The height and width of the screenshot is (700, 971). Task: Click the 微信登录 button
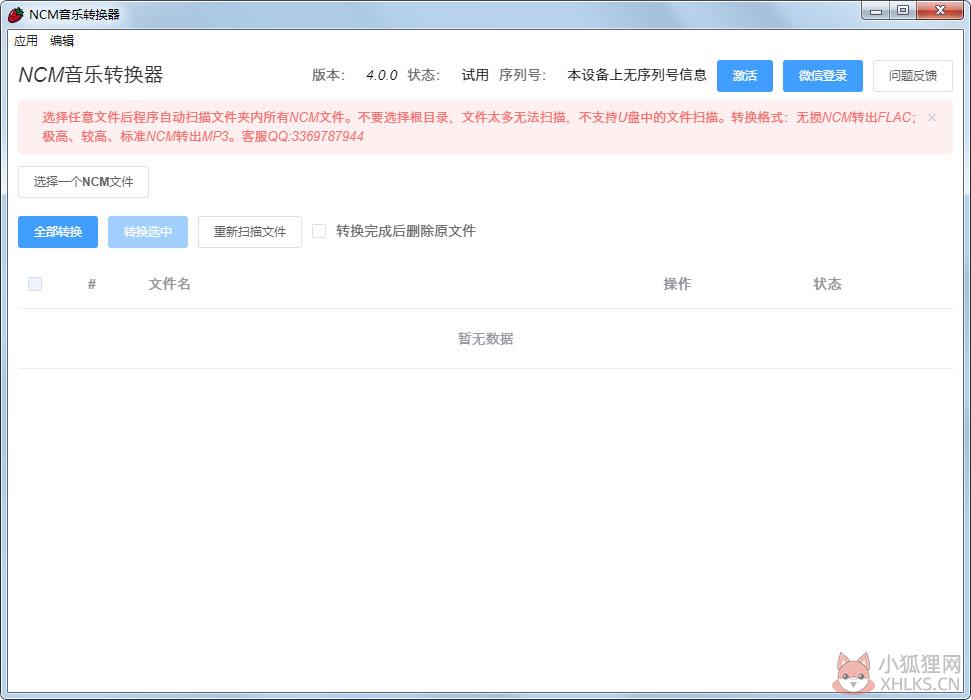click(822, 76)
